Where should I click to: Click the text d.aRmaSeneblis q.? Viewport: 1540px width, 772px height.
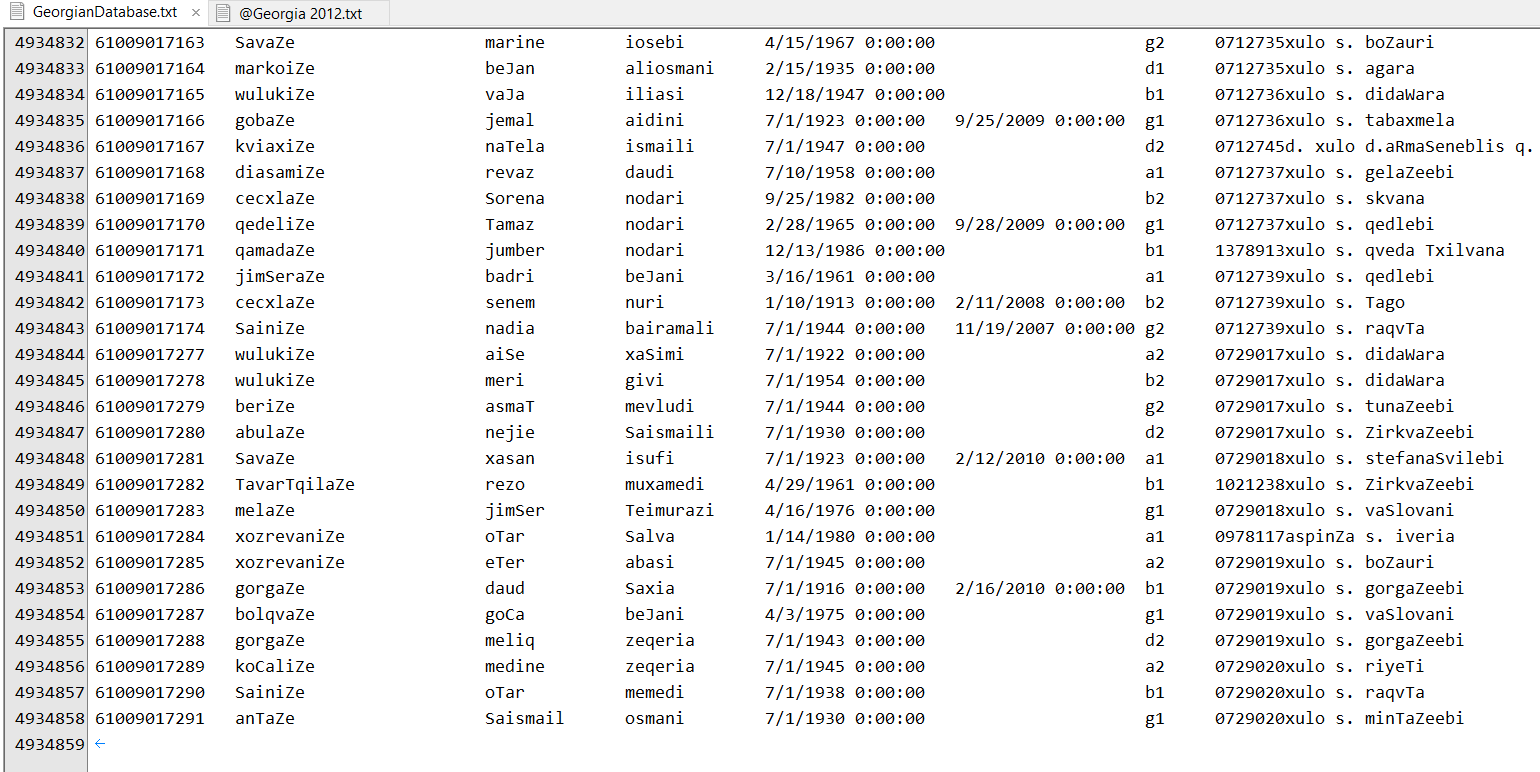pos(1450,146)
